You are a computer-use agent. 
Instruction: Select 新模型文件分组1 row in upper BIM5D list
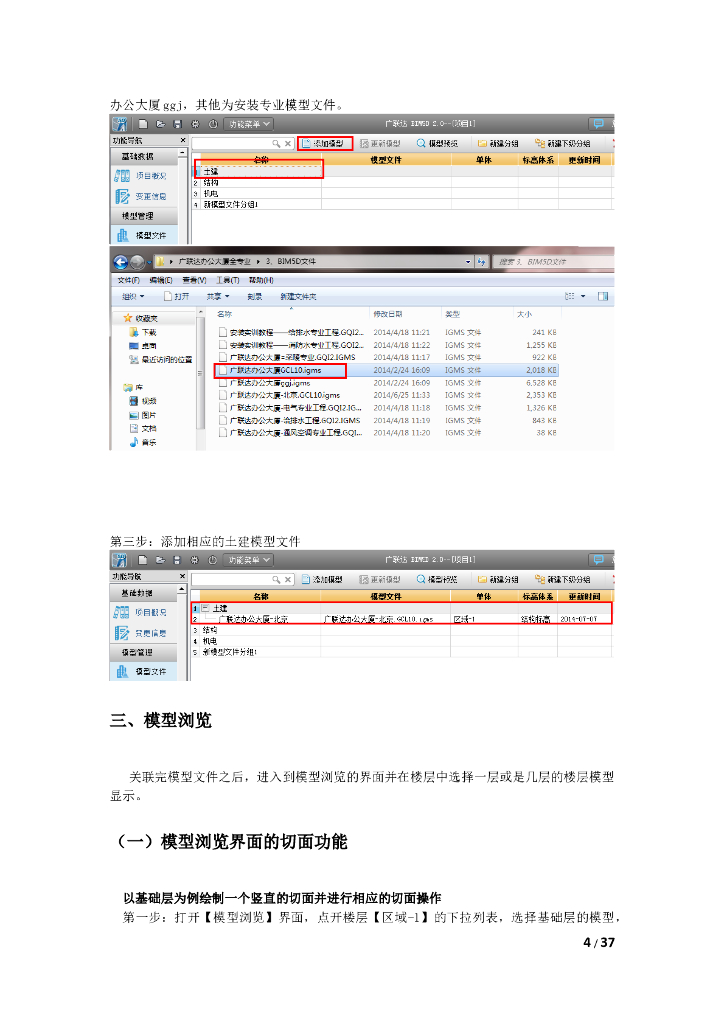point(403,204)
